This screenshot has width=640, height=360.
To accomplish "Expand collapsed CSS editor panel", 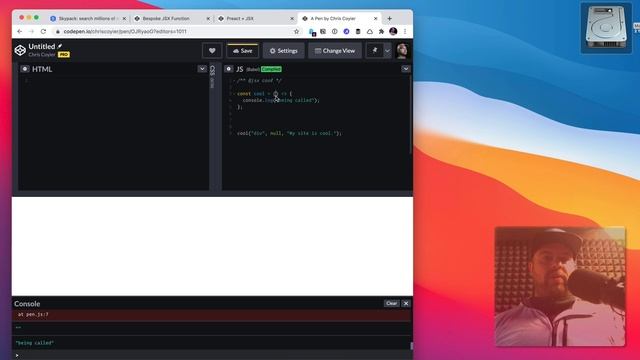I will click(212, 77).
